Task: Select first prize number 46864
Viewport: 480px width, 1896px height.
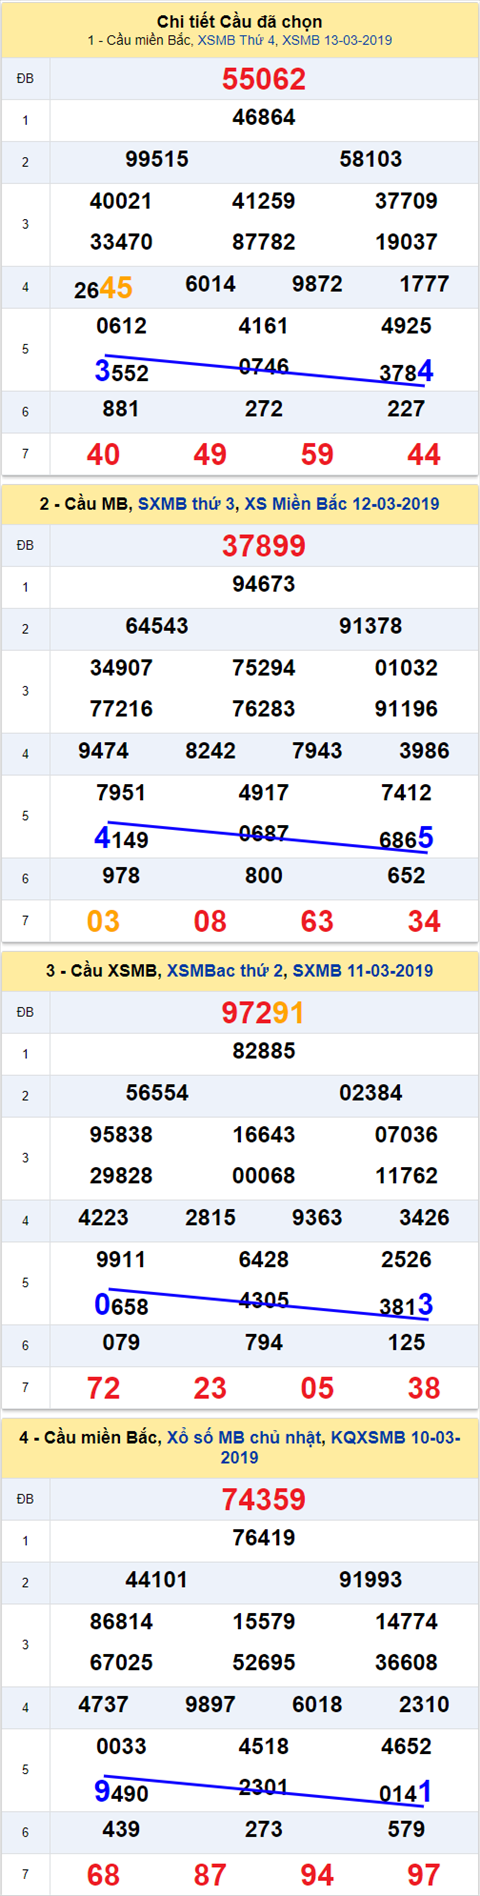Action: [264, 117]
